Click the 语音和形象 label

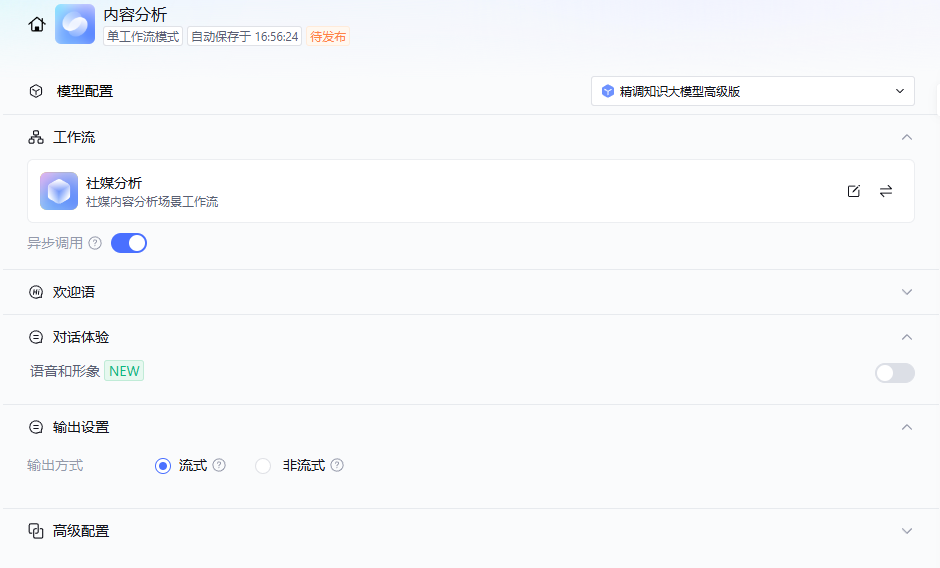[65, 371]
